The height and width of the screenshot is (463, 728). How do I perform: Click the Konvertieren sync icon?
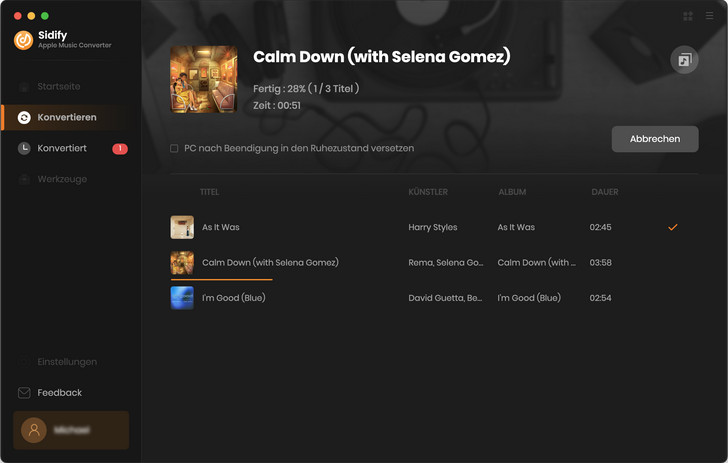(24, 117)
